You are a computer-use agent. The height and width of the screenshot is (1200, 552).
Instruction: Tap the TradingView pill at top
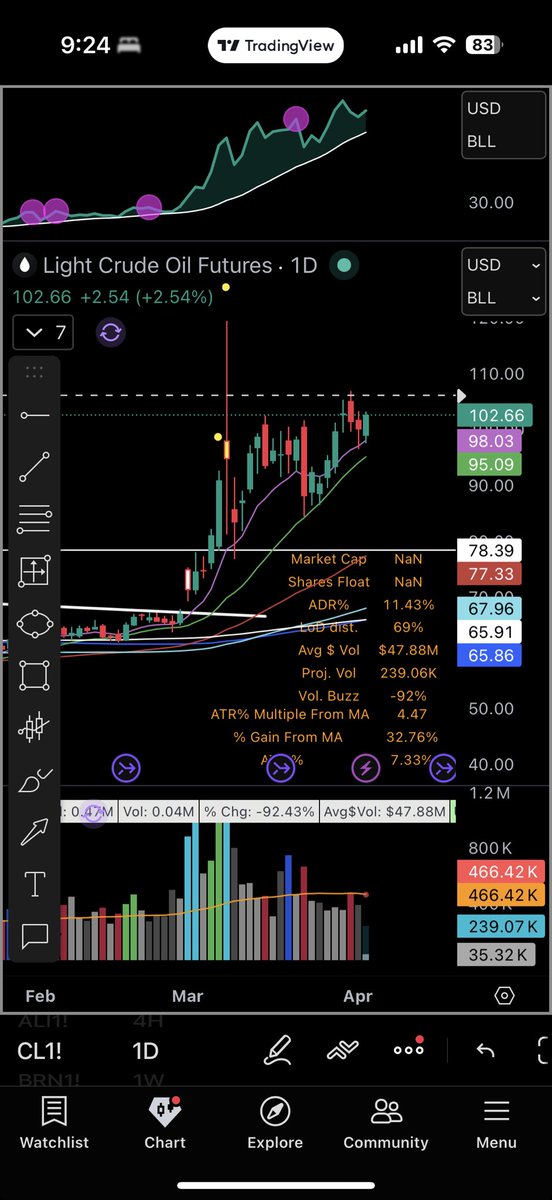276,46
